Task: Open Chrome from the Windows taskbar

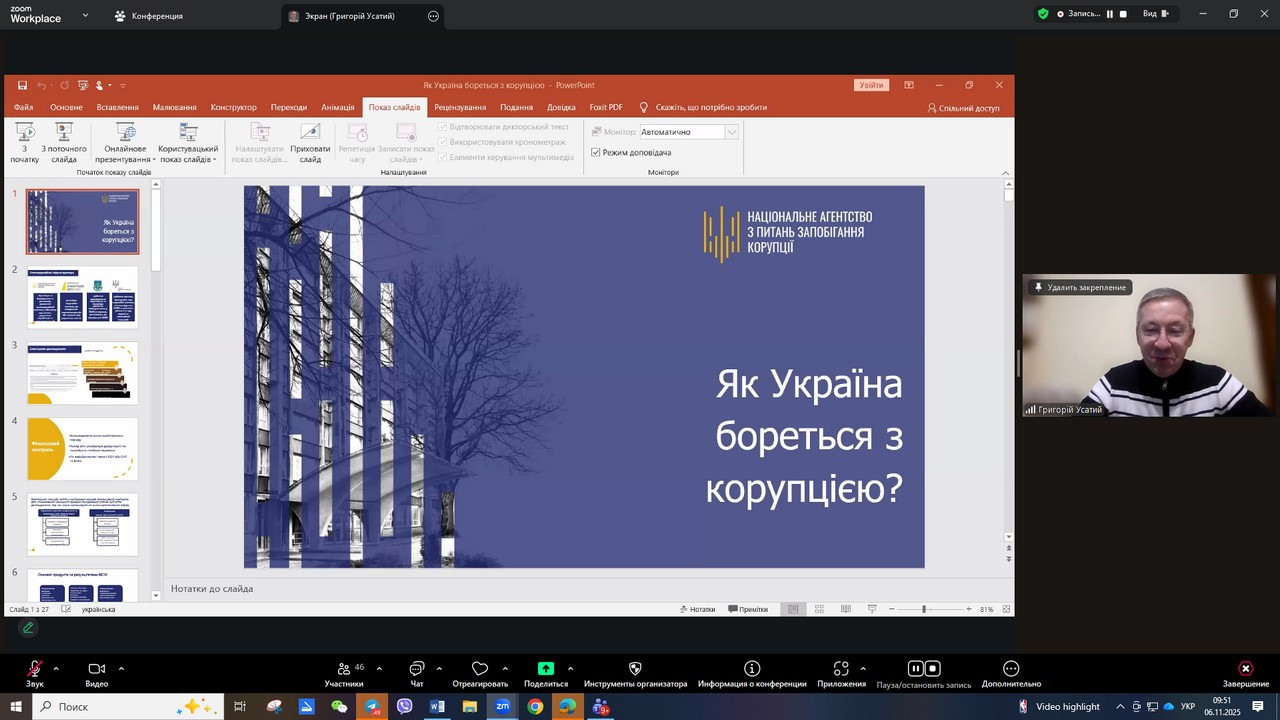Action: 535,707
